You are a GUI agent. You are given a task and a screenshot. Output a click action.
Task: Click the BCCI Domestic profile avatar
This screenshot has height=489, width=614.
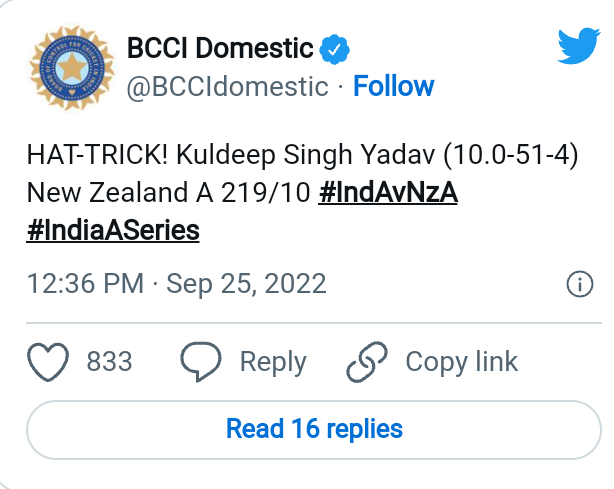68,67
